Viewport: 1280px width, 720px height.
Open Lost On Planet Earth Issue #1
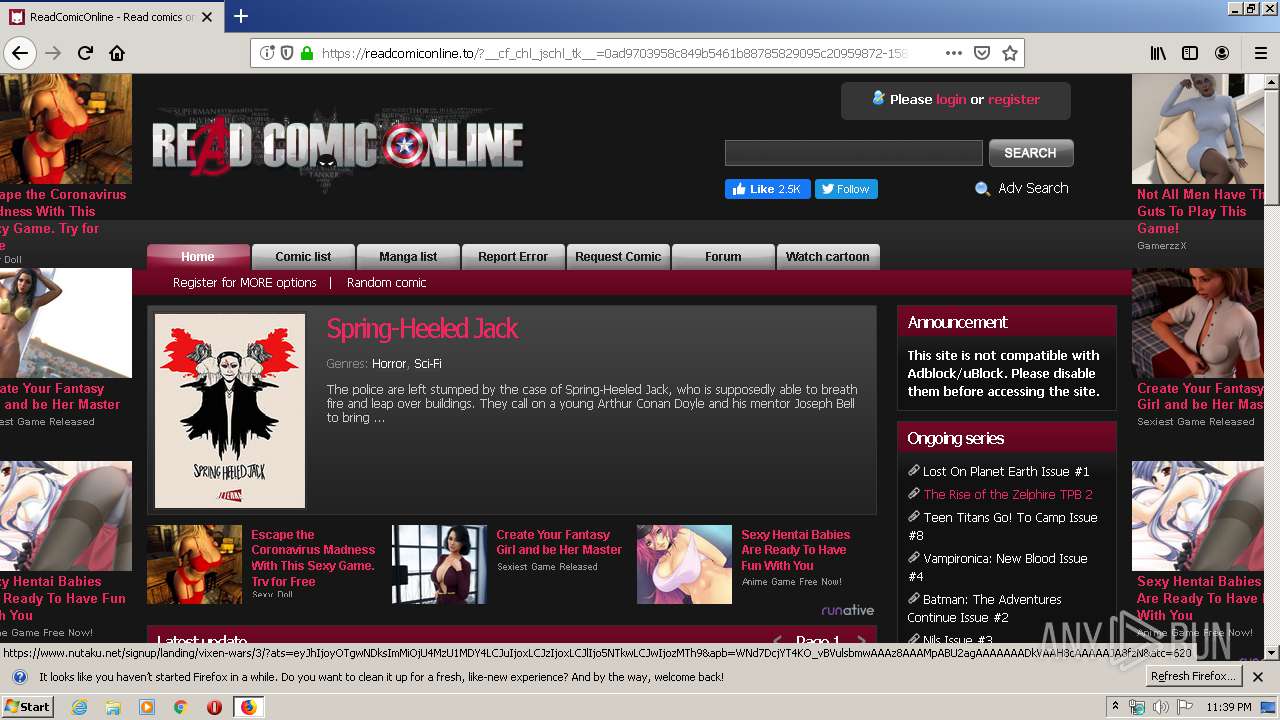coord(1006,471)
